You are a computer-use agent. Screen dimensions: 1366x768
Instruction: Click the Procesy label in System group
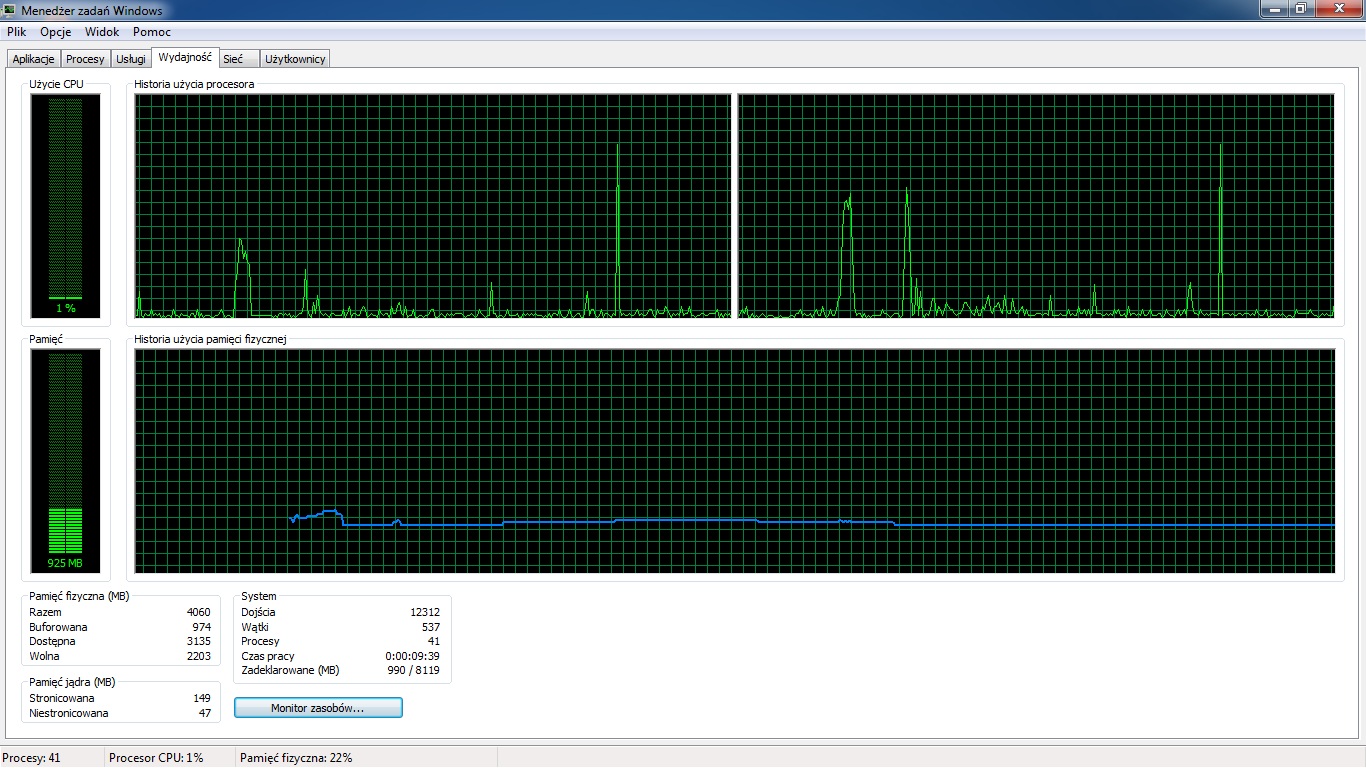[260, 641]
